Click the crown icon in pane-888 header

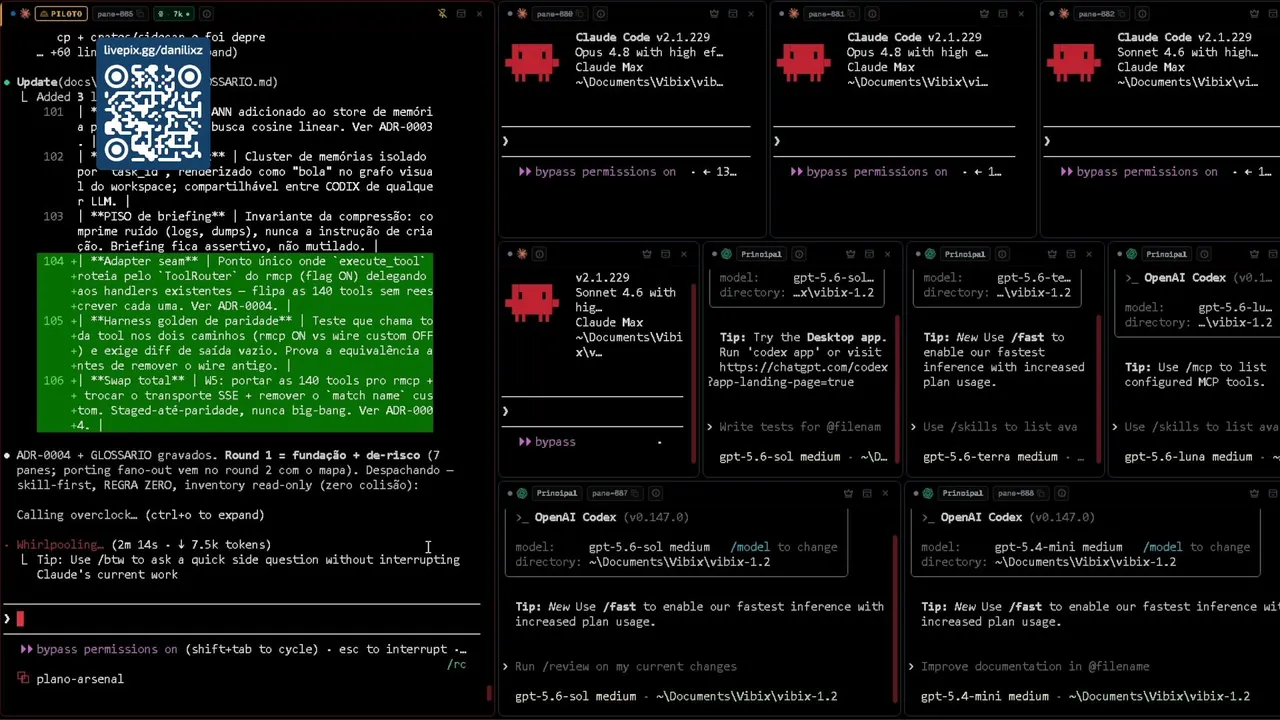(1254, 493)
